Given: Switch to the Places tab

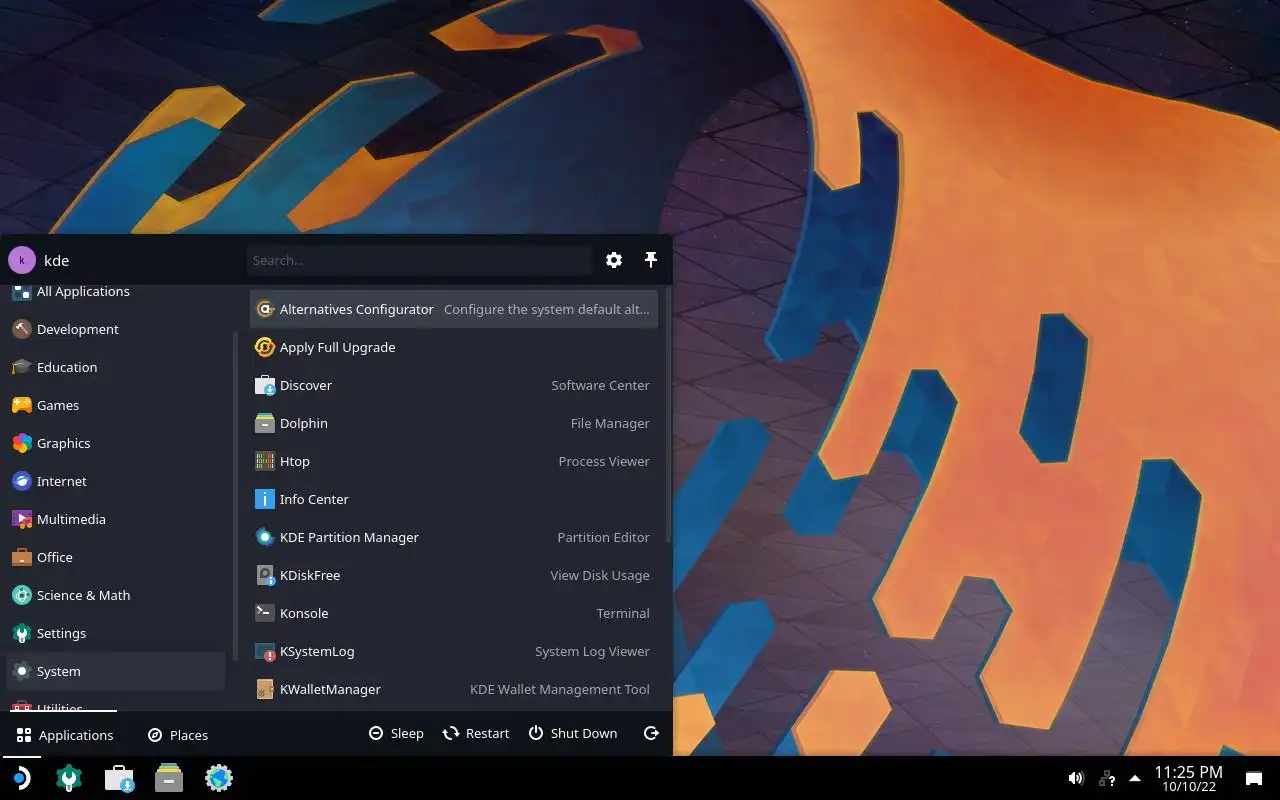Looking at the screenshot, I should tap(178, 735).
